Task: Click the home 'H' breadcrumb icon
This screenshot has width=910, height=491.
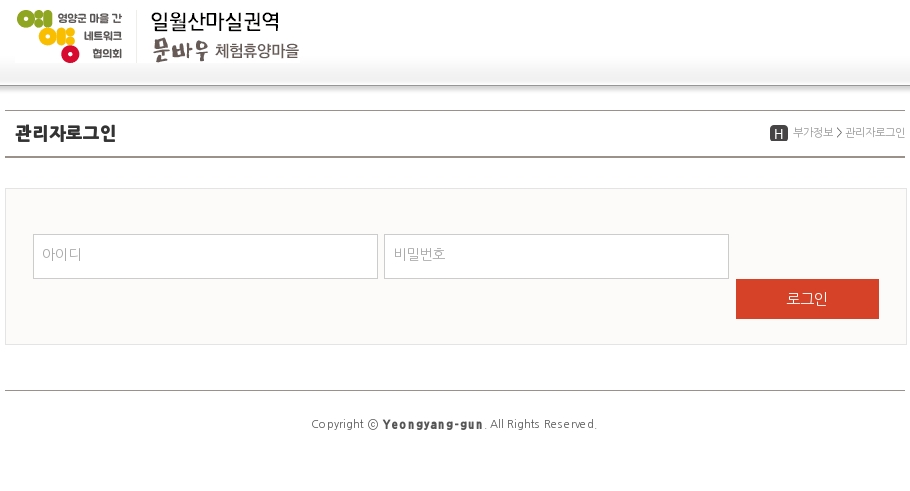Action: (778, 133)
